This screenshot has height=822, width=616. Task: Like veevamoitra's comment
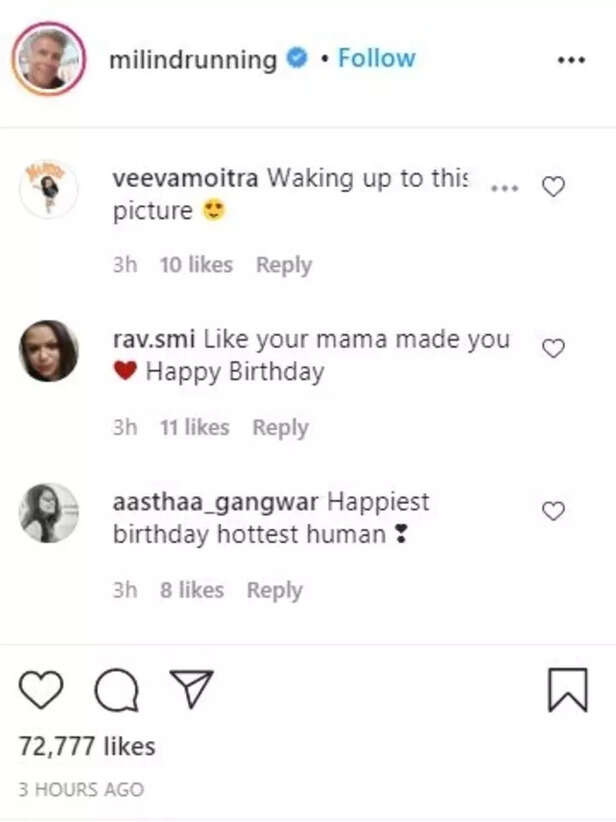point(553,186)
